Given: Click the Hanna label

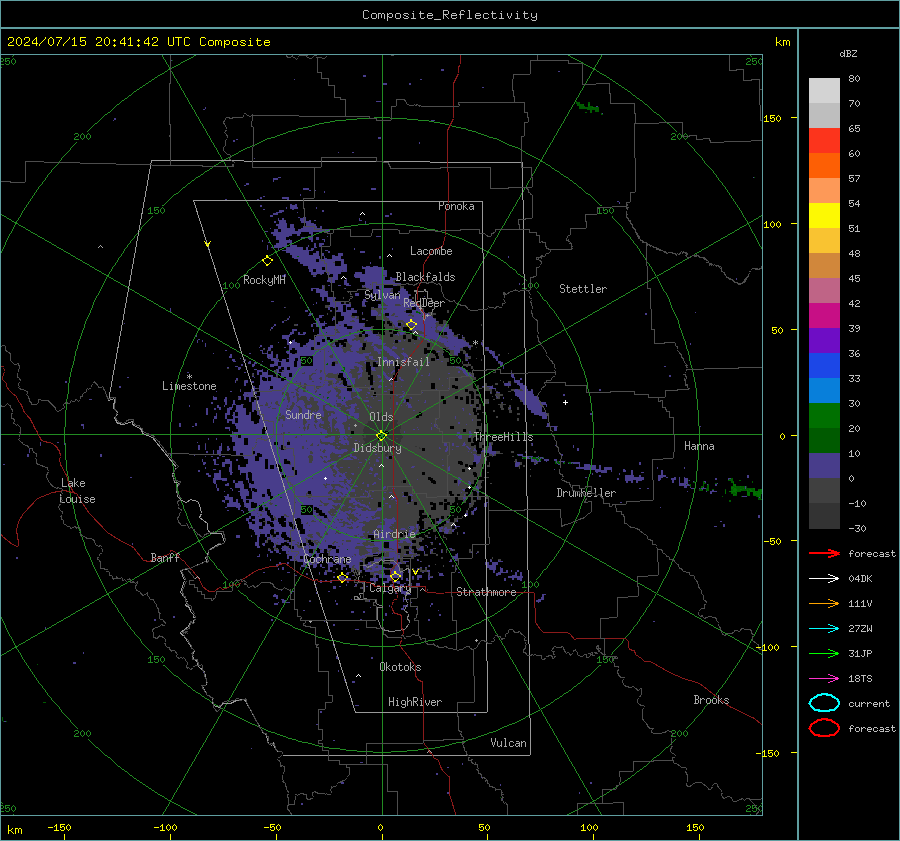Looking at the screenshot, I should [699, 446].
